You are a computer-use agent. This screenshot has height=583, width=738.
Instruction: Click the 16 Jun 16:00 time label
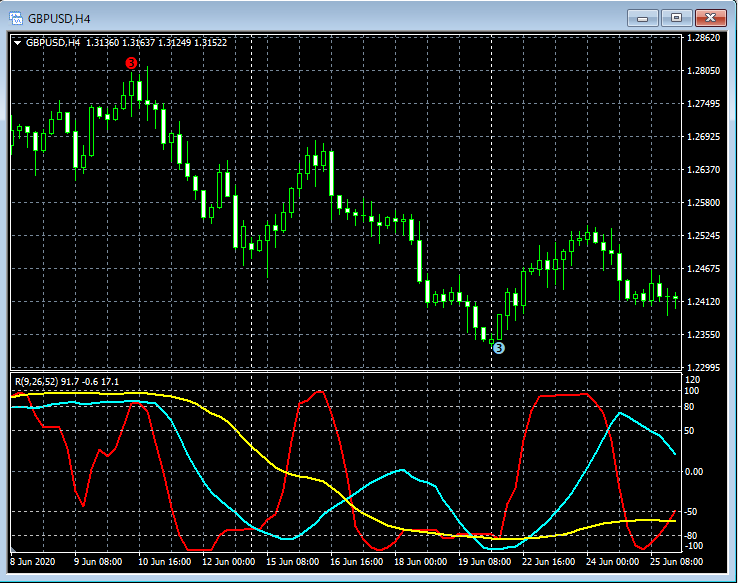pyautogui.click(x=357, y=562)
